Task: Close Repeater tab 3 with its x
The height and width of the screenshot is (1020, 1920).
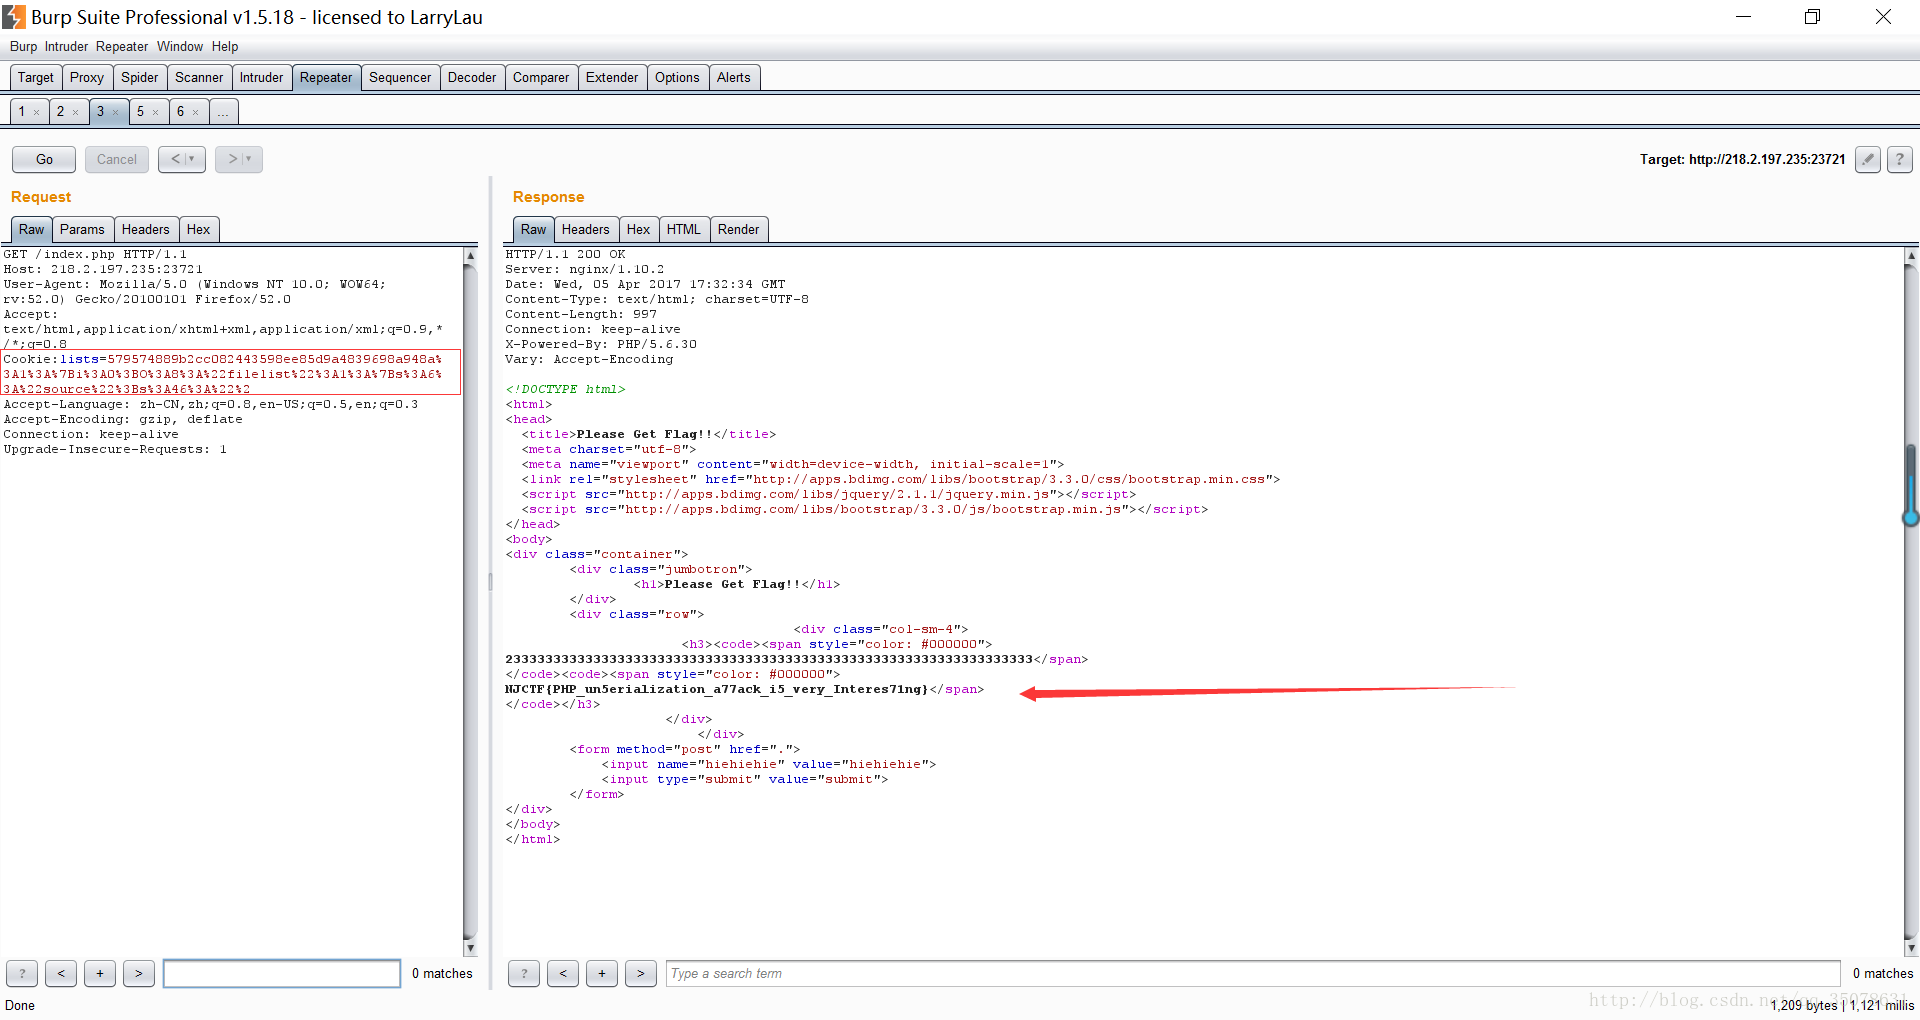Action: (116, 113)
